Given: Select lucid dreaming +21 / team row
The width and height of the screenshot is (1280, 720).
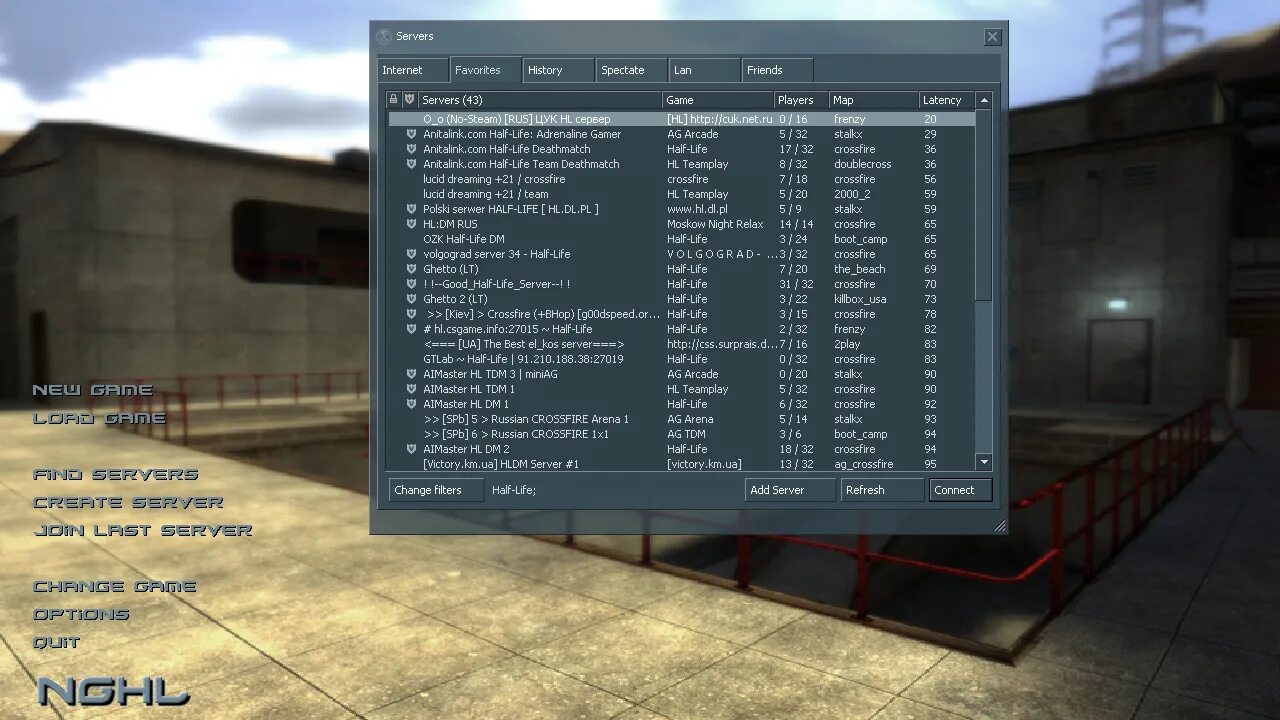Looking at the screenshot, I should (x=681, y=194).
